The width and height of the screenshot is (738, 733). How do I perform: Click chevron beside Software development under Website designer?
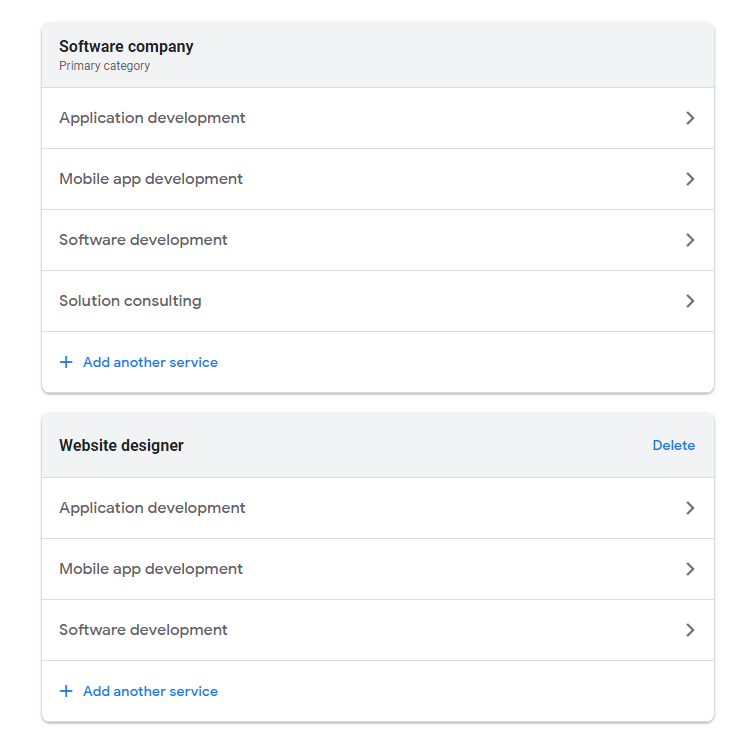point(690,630)
